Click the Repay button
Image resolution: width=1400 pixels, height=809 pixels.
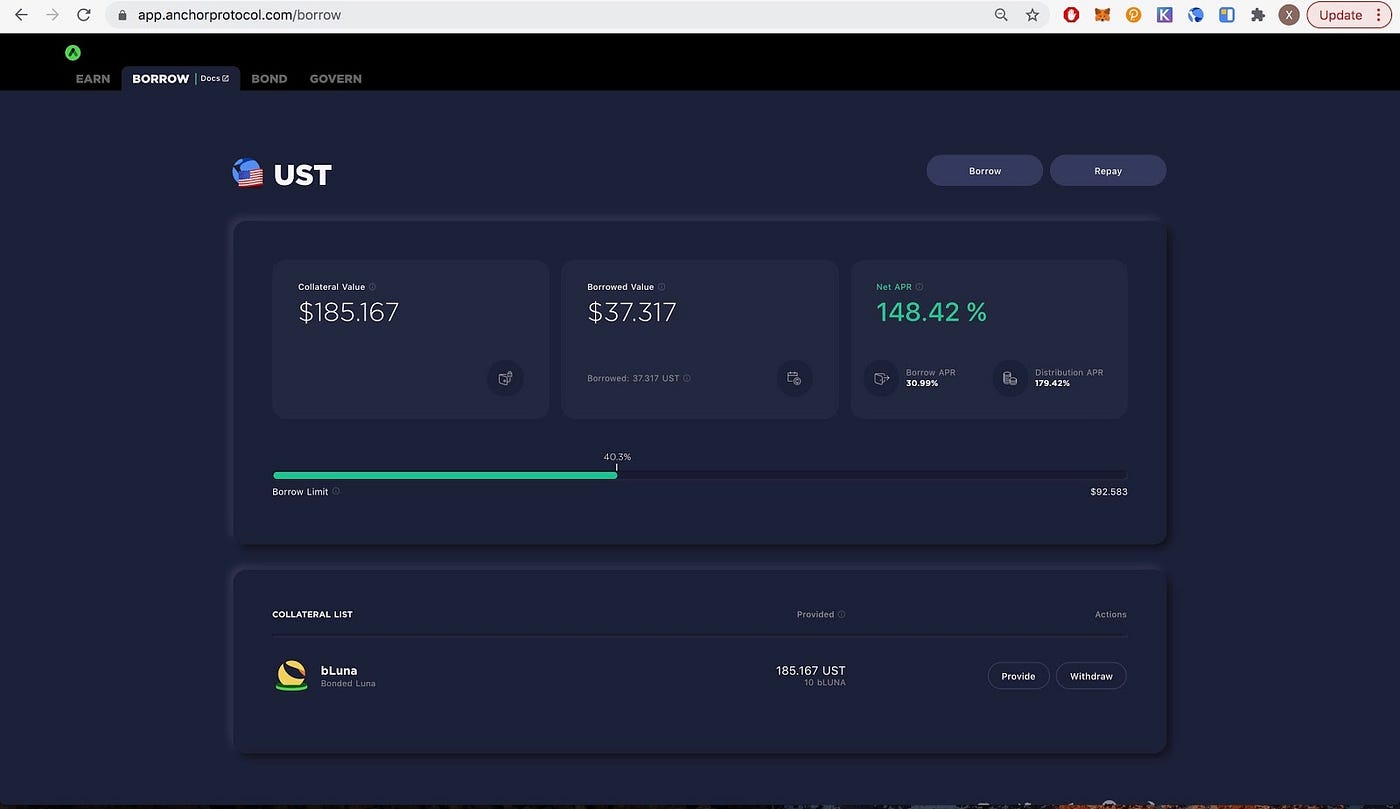[1107, 170]
